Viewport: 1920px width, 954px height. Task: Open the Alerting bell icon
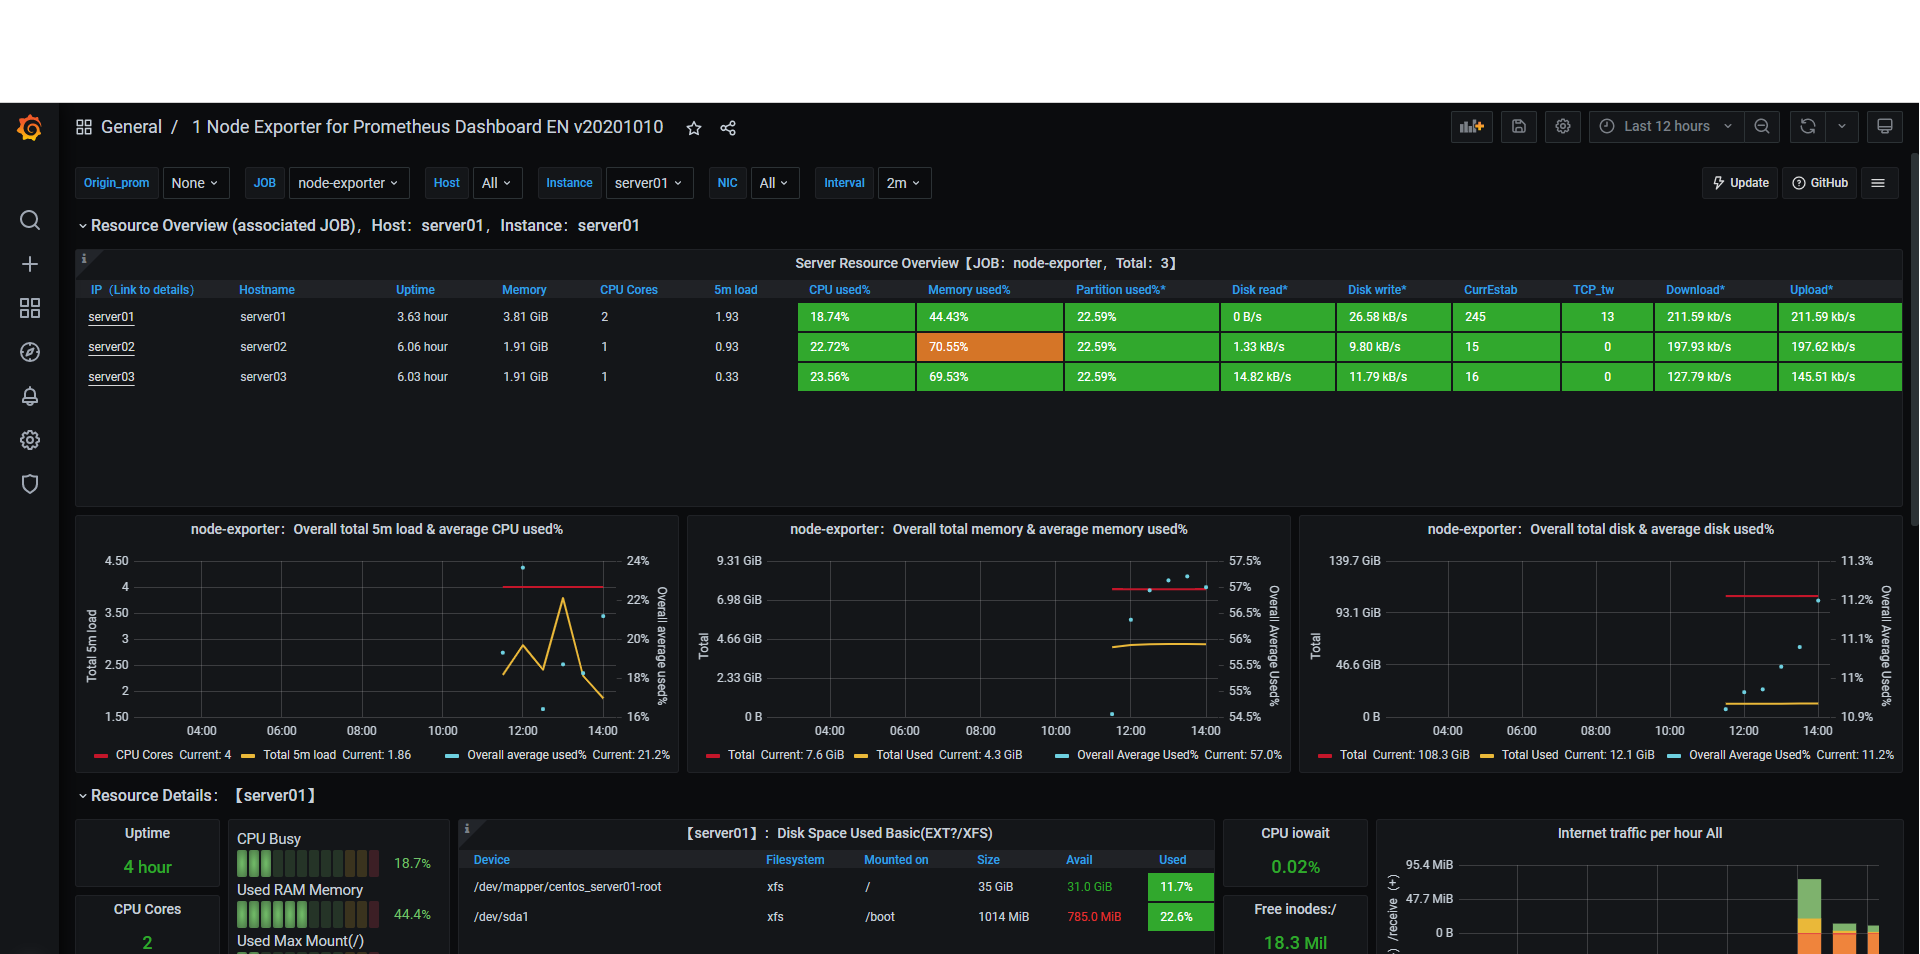point(30,396)
